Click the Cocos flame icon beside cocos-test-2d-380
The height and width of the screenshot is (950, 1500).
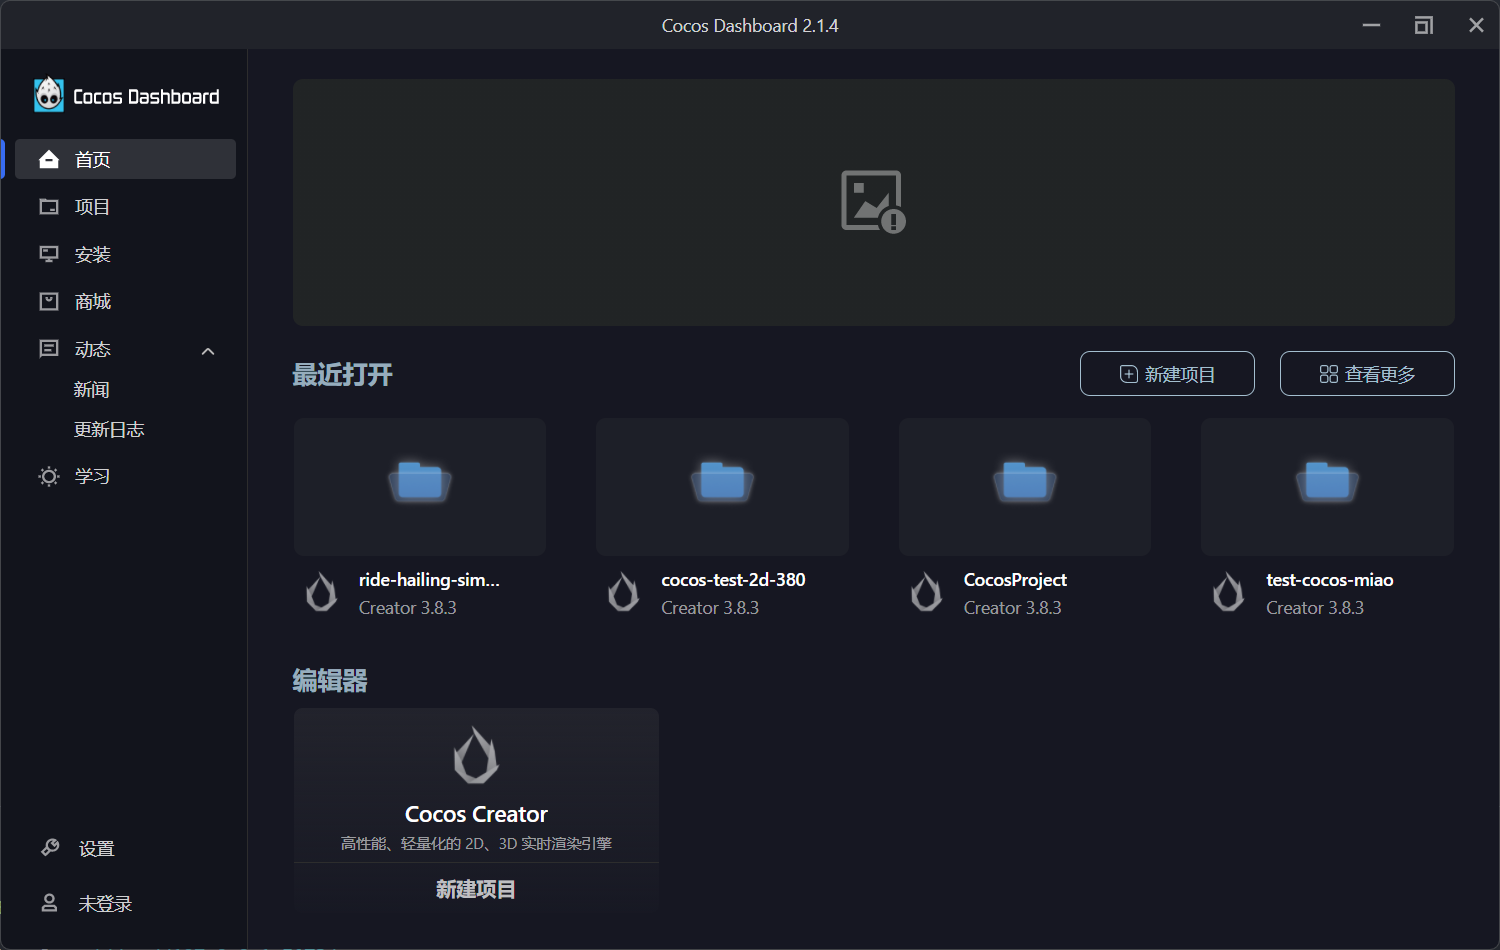click(x=623, y=592)
